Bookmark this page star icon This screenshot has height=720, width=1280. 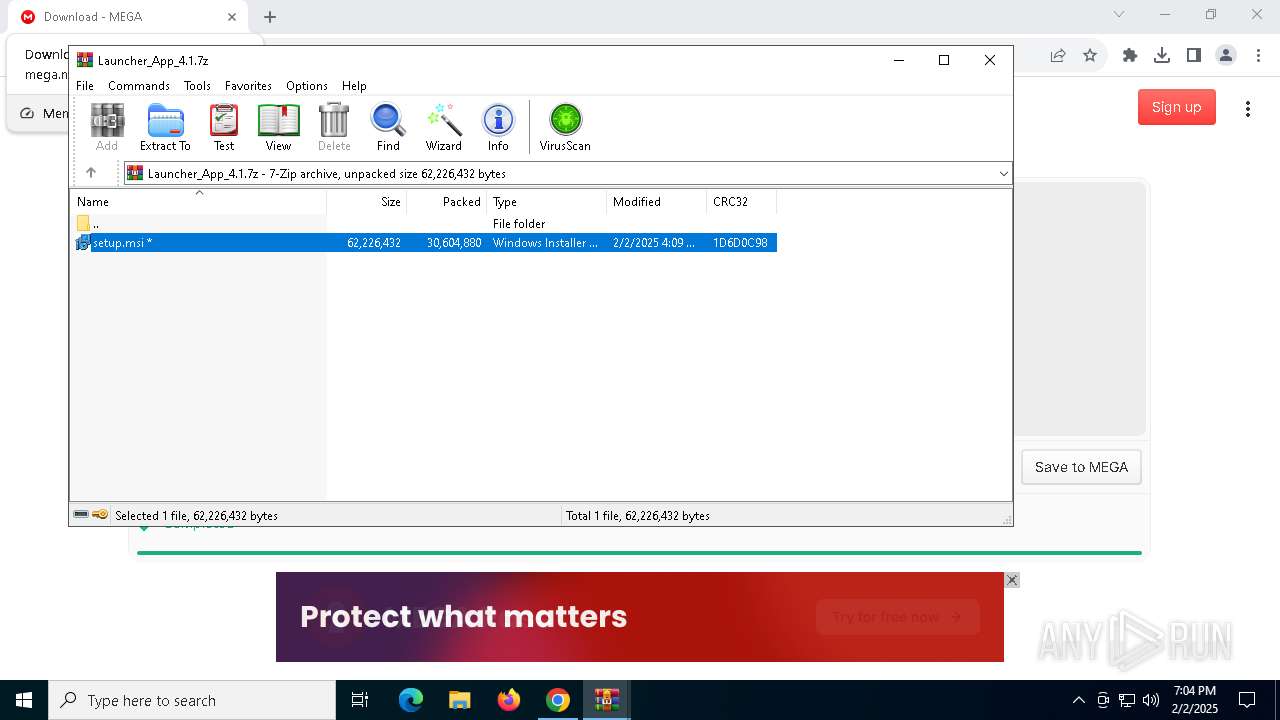click(x=1090, y=56)
